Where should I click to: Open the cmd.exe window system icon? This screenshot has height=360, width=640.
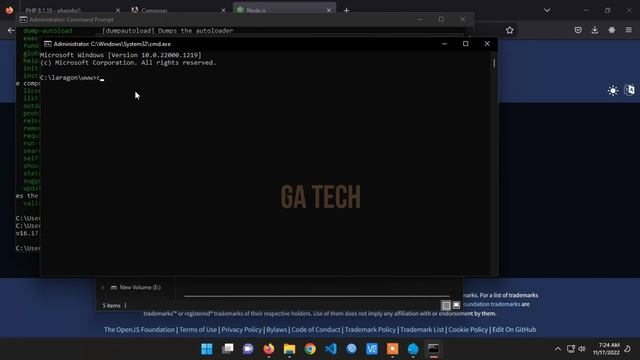click(47, 44)
